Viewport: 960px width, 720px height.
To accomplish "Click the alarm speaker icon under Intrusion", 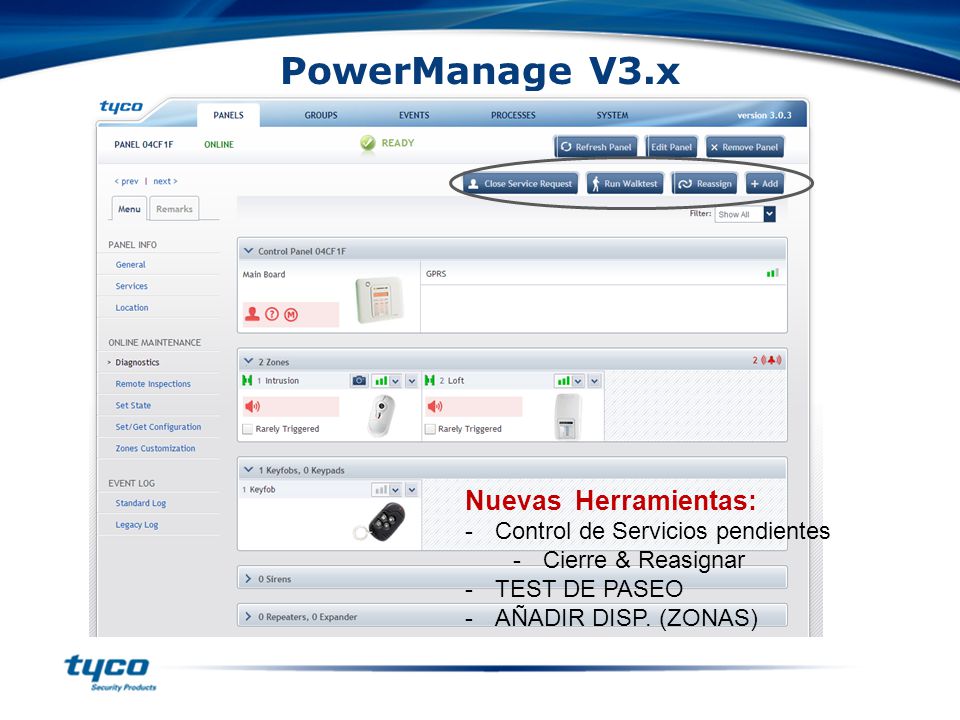I will coord(252,406).
